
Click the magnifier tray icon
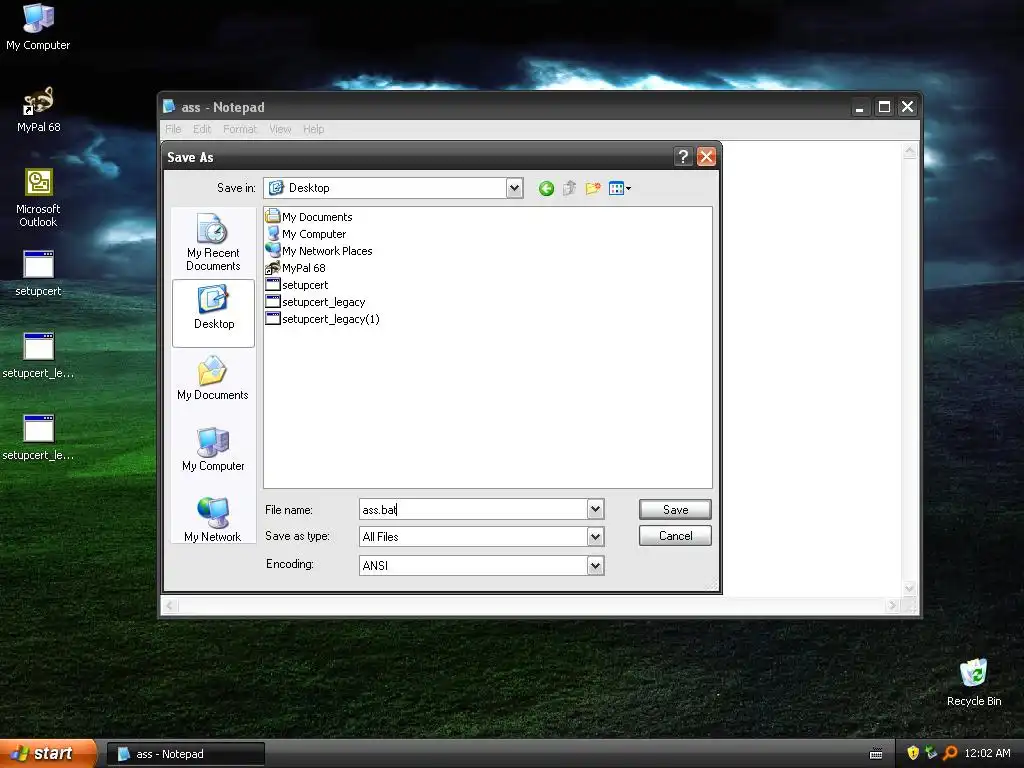click(x=950, y=753)
